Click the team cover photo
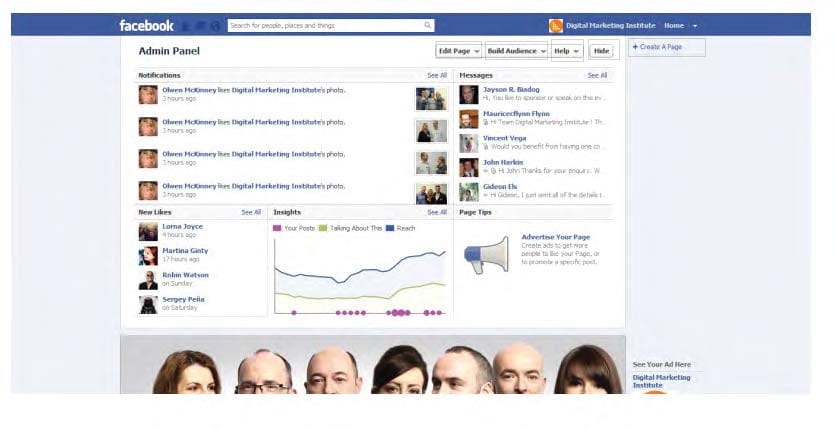 click(x=373, y=364)
